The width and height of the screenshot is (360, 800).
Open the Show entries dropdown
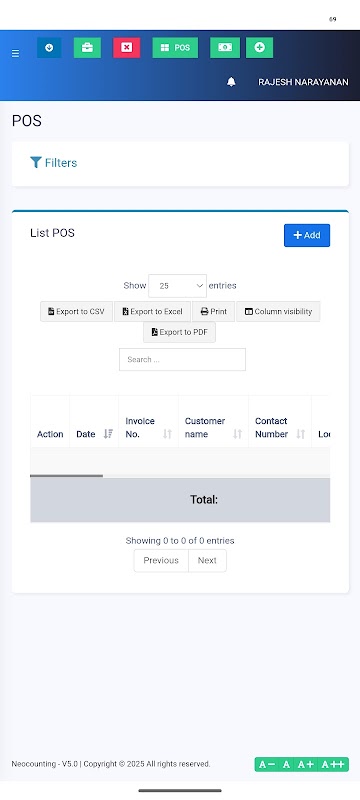177,286
